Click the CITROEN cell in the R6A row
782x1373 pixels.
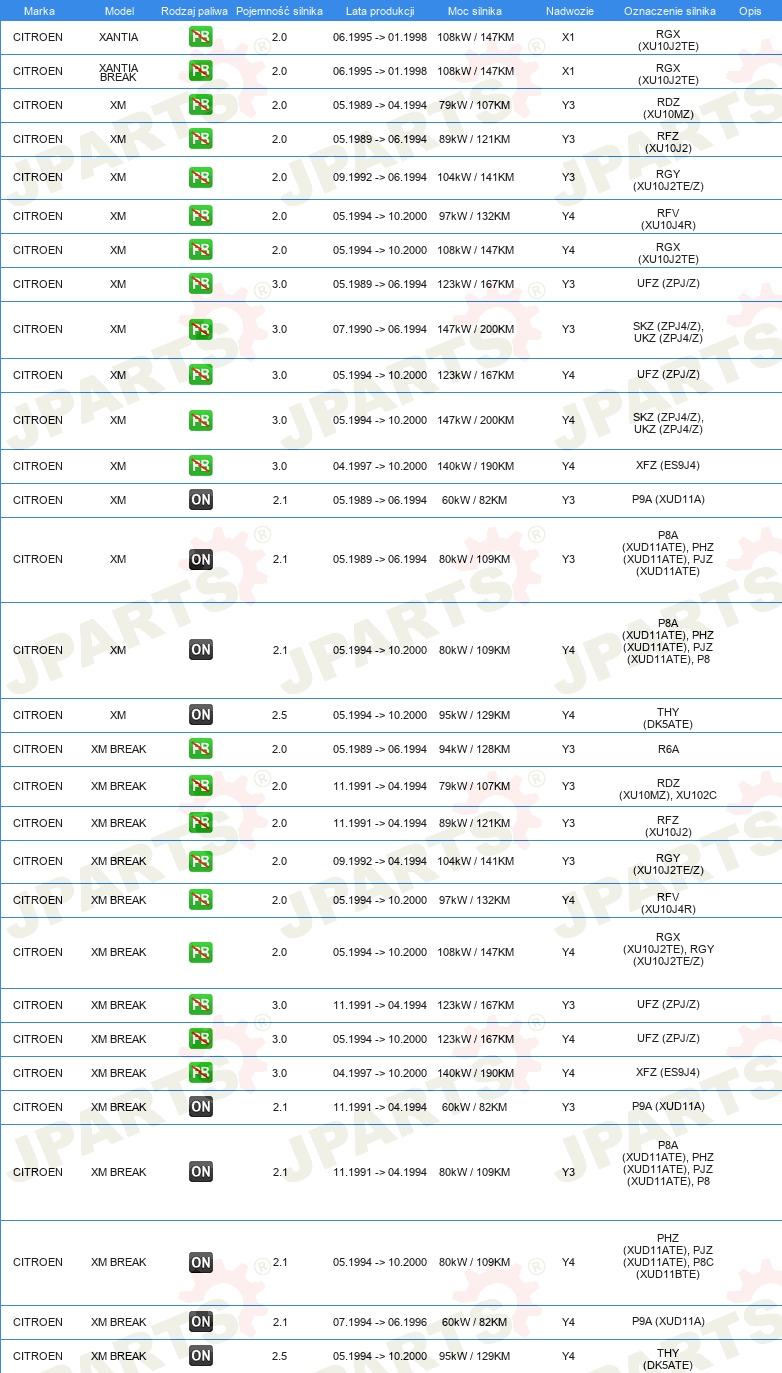(x=38, y=749)
